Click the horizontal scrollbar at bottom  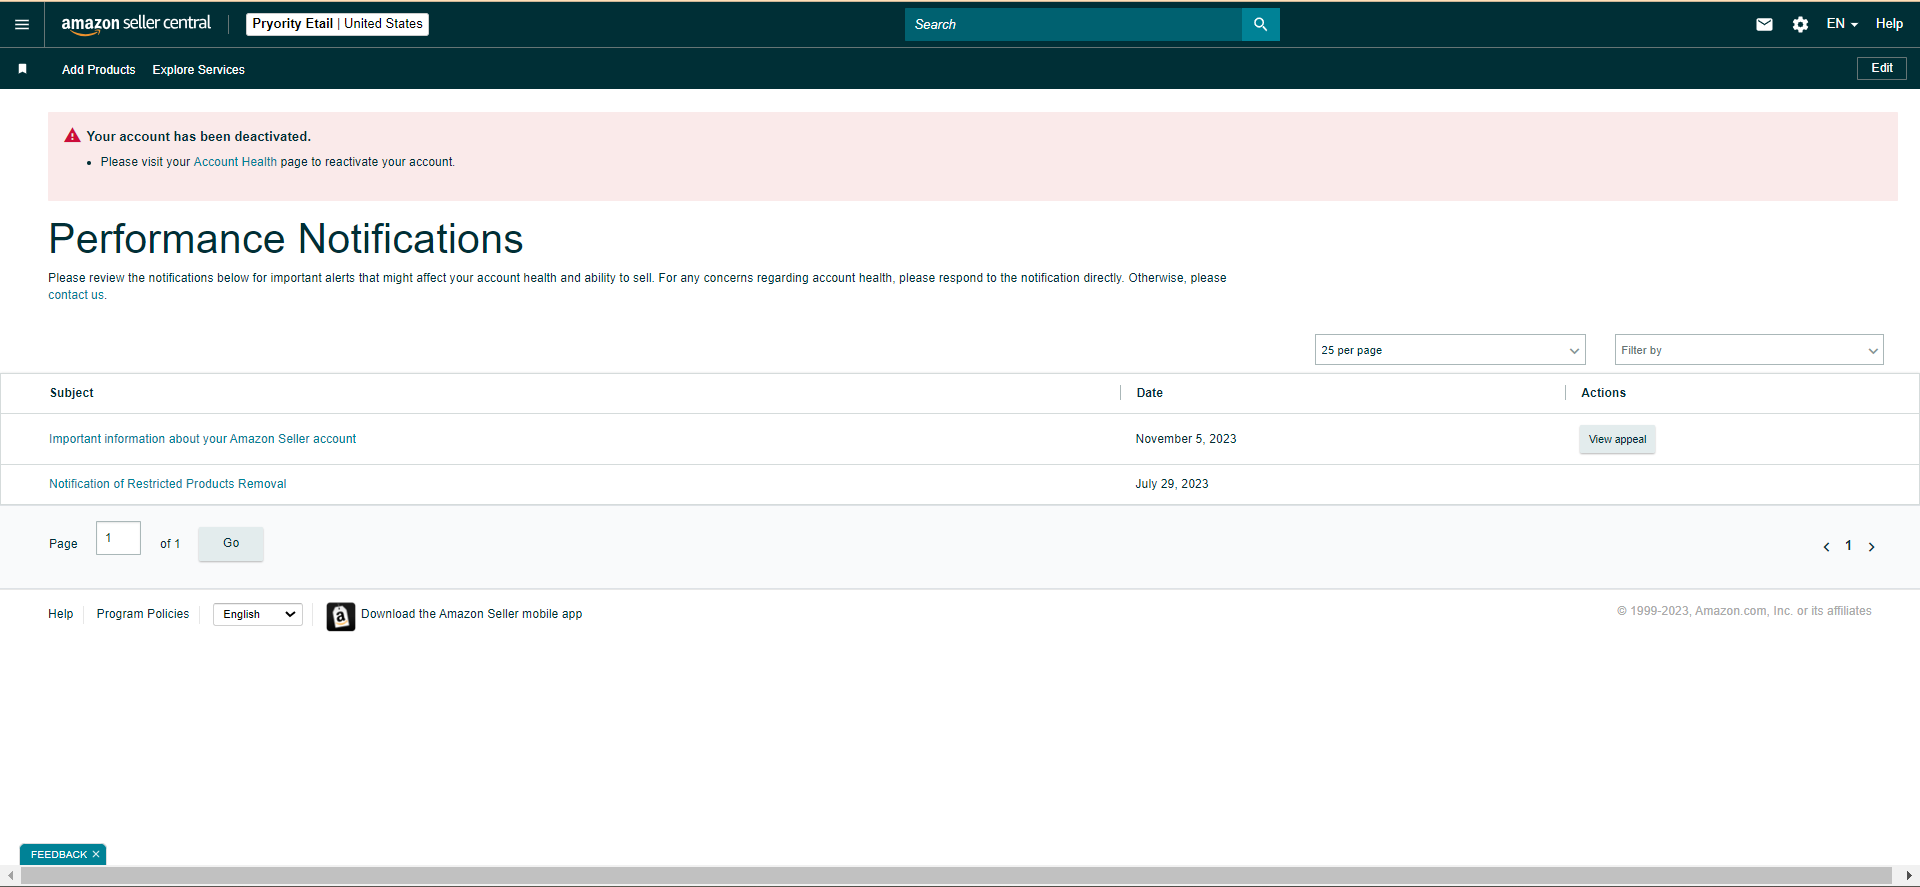(x=955, y=875)
